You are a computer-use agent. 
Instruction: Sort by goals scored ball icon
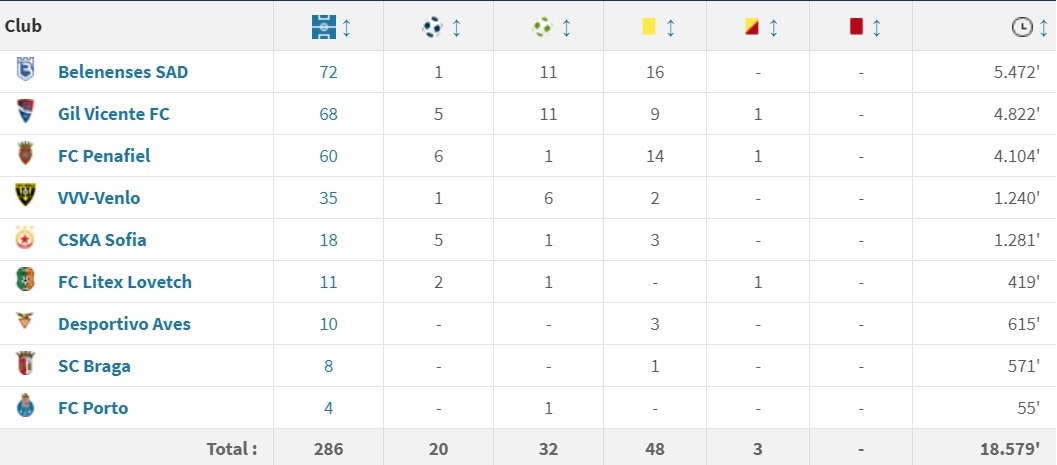coord(432,28)
